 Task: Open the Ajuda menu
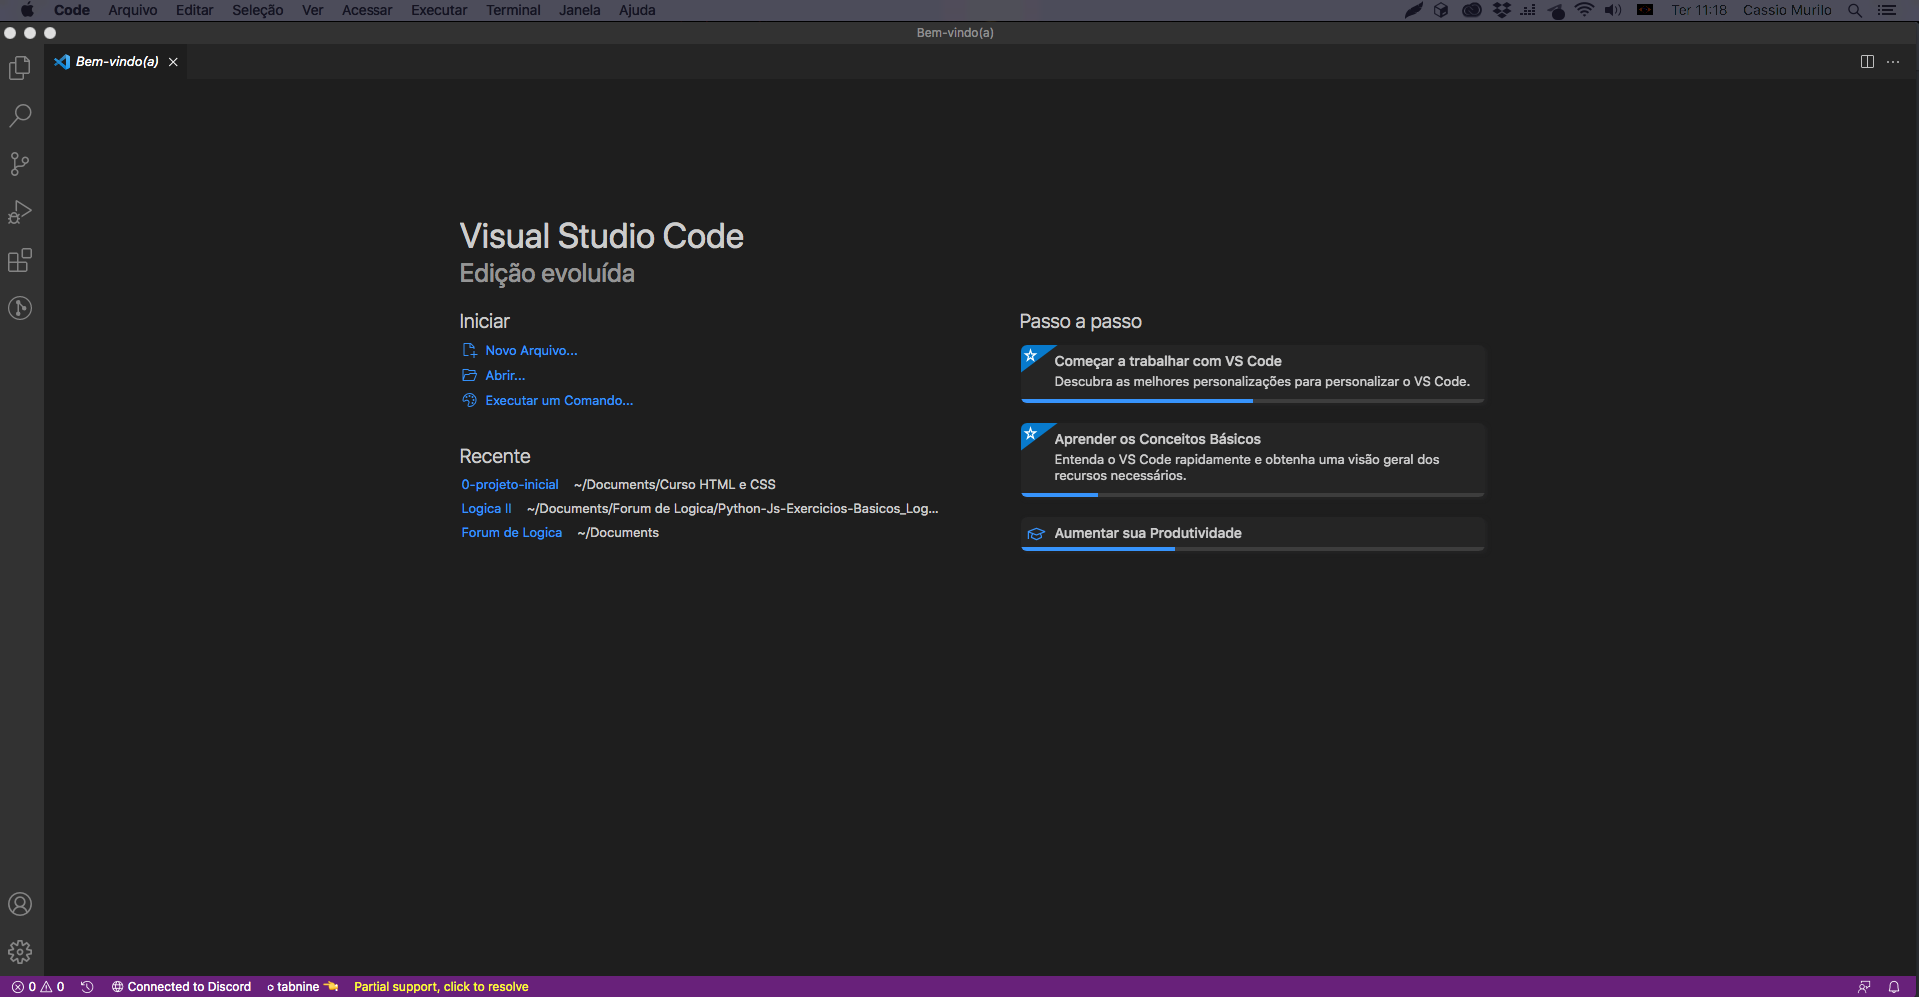(637, 10)
